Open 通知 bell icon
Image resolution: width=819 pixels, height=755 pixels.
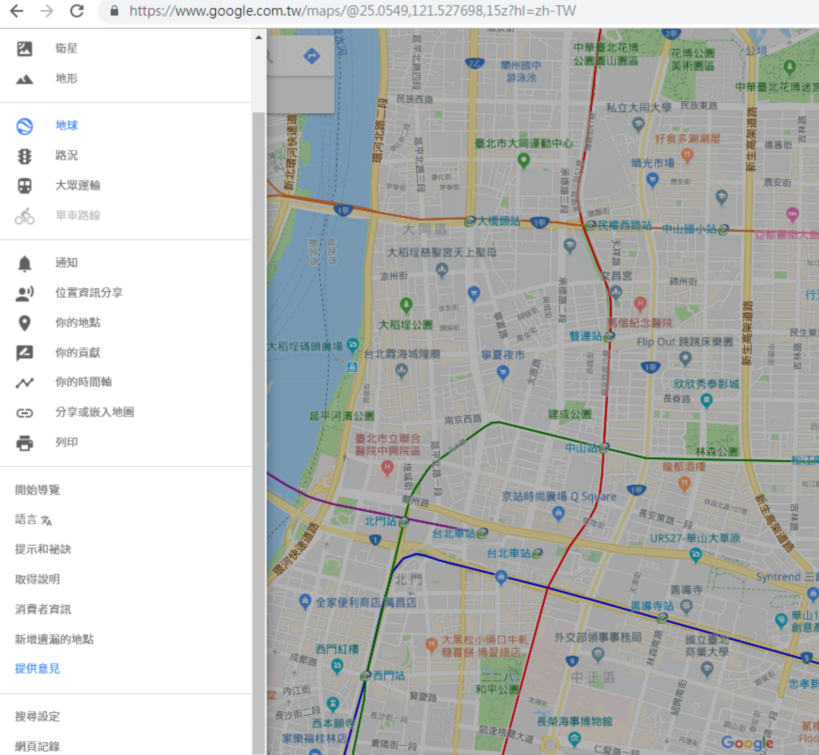point(25,263)
